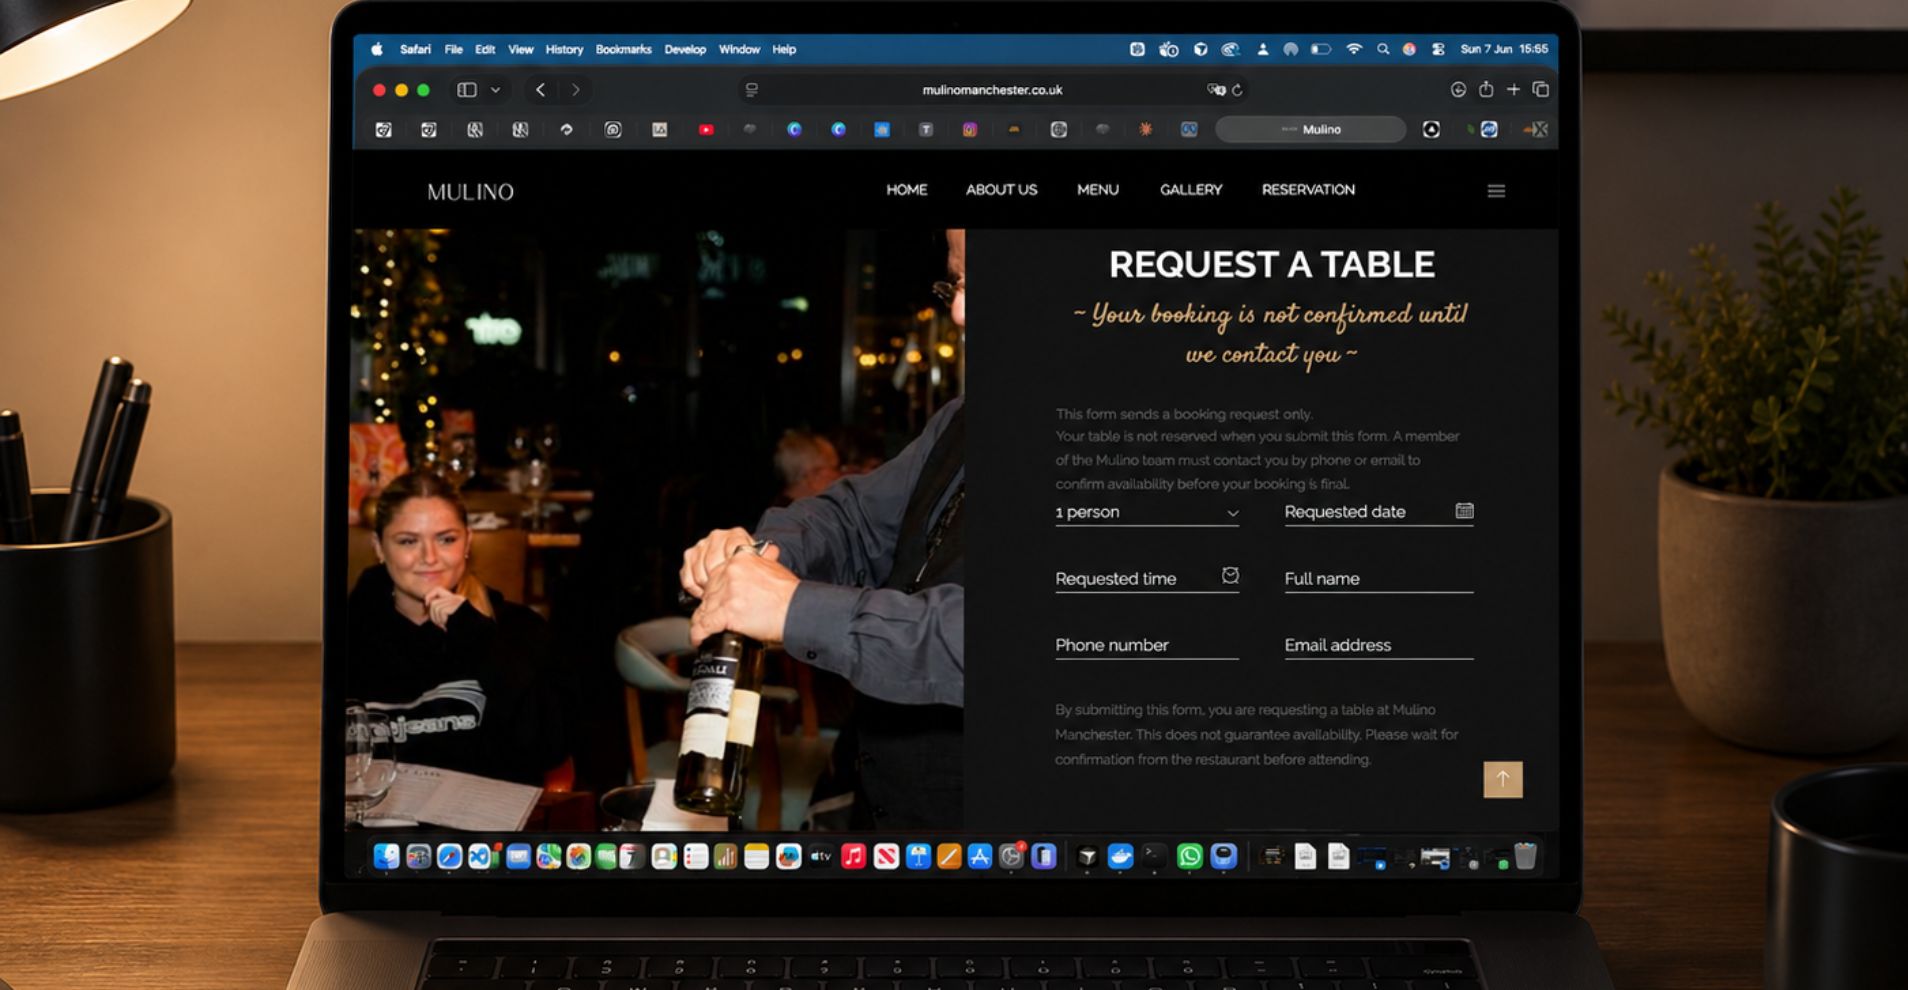Go forward with the forward arrow
The width and height of the screenshot is (1908, 990).
click(x=576, y=90)
